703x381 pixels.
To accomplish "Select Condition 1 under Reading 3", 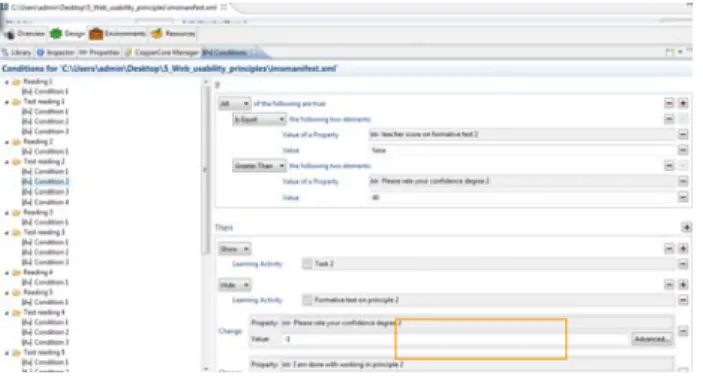I will click(x=45, y=222).
